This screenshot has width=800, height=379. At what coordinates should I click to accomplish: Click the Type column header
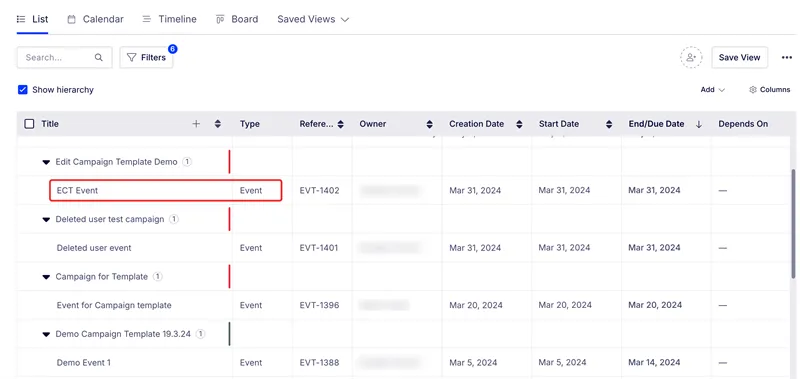tap(249, 124)
